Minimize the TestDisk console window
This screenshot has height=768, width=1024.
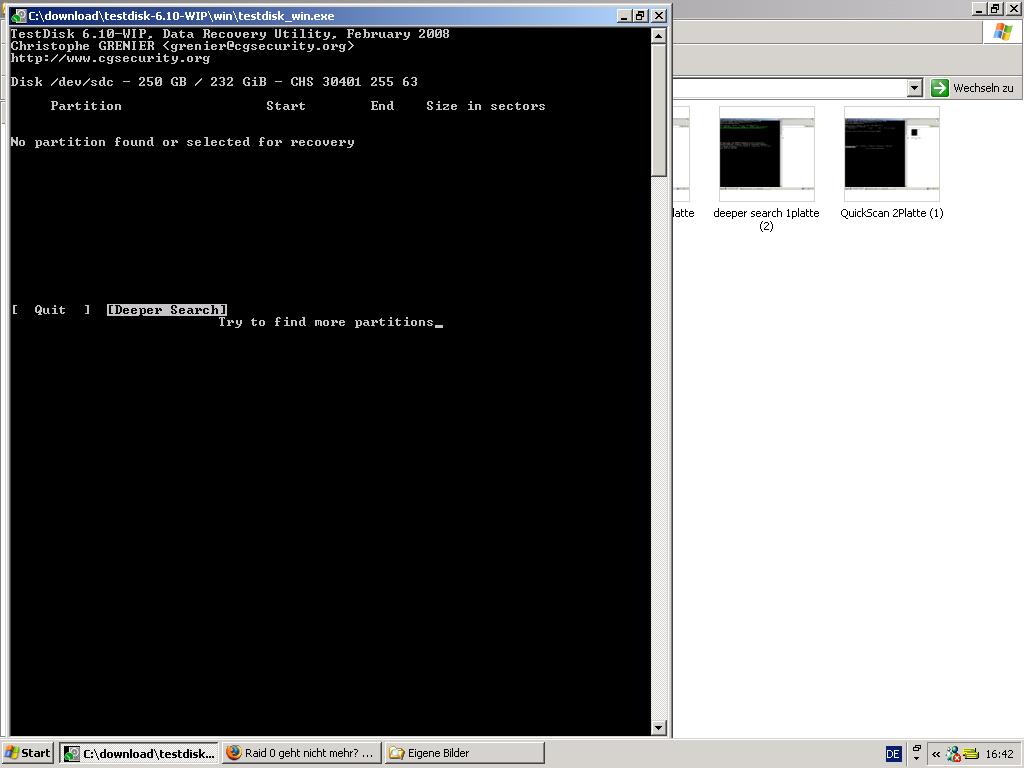point(624,16)
